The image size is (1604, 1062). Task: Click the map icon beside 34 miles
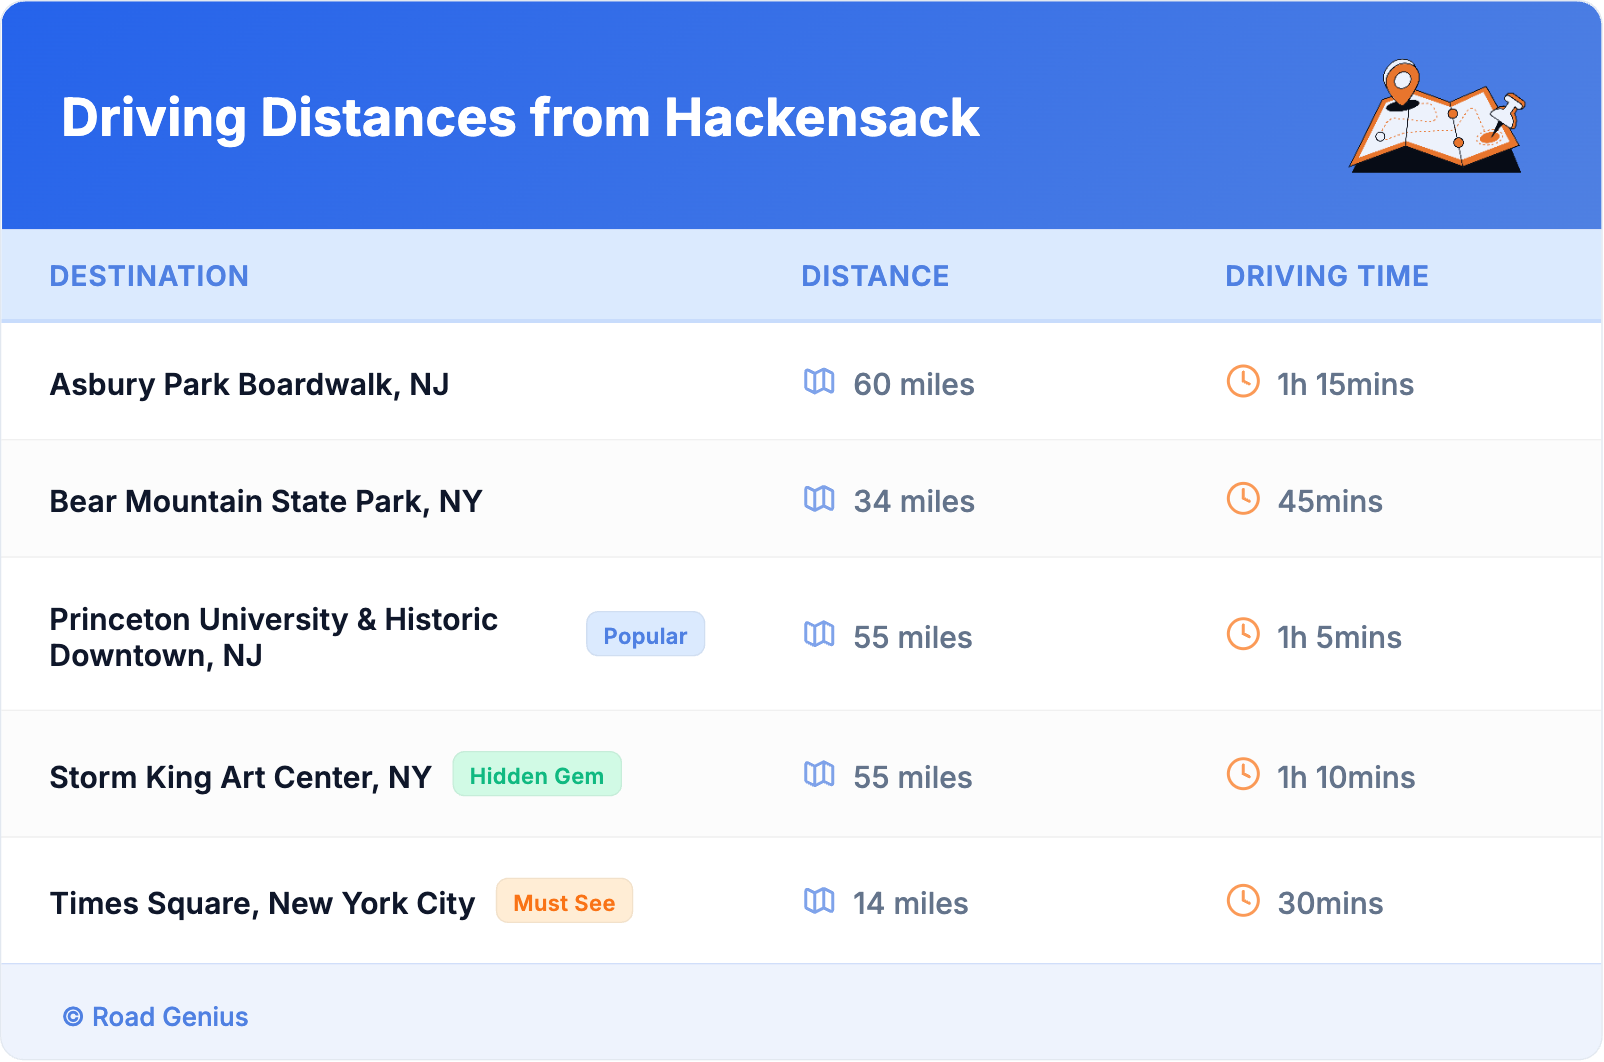coord(819,499)
